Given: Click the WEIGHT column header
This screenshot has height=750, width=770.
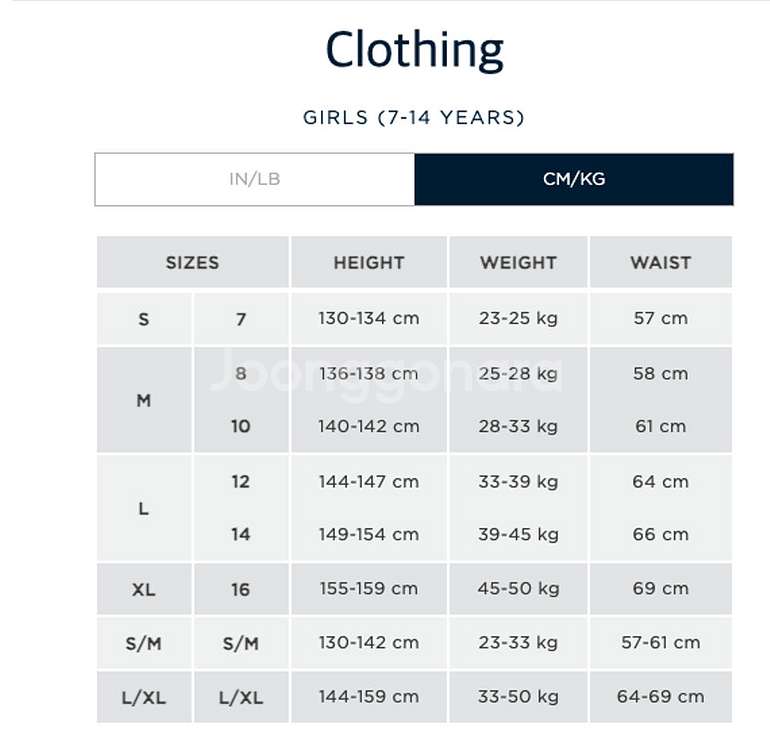Looking at the screenshot, I should 518,263.
